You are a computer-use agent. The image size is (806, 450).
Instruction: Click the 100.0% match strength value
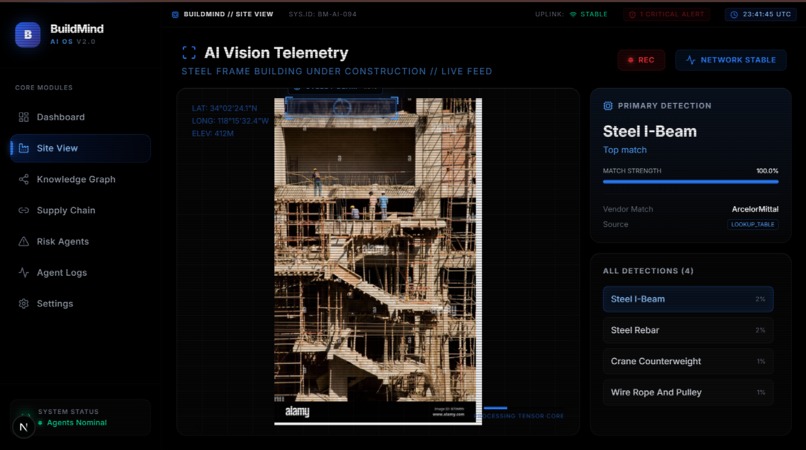767,171
